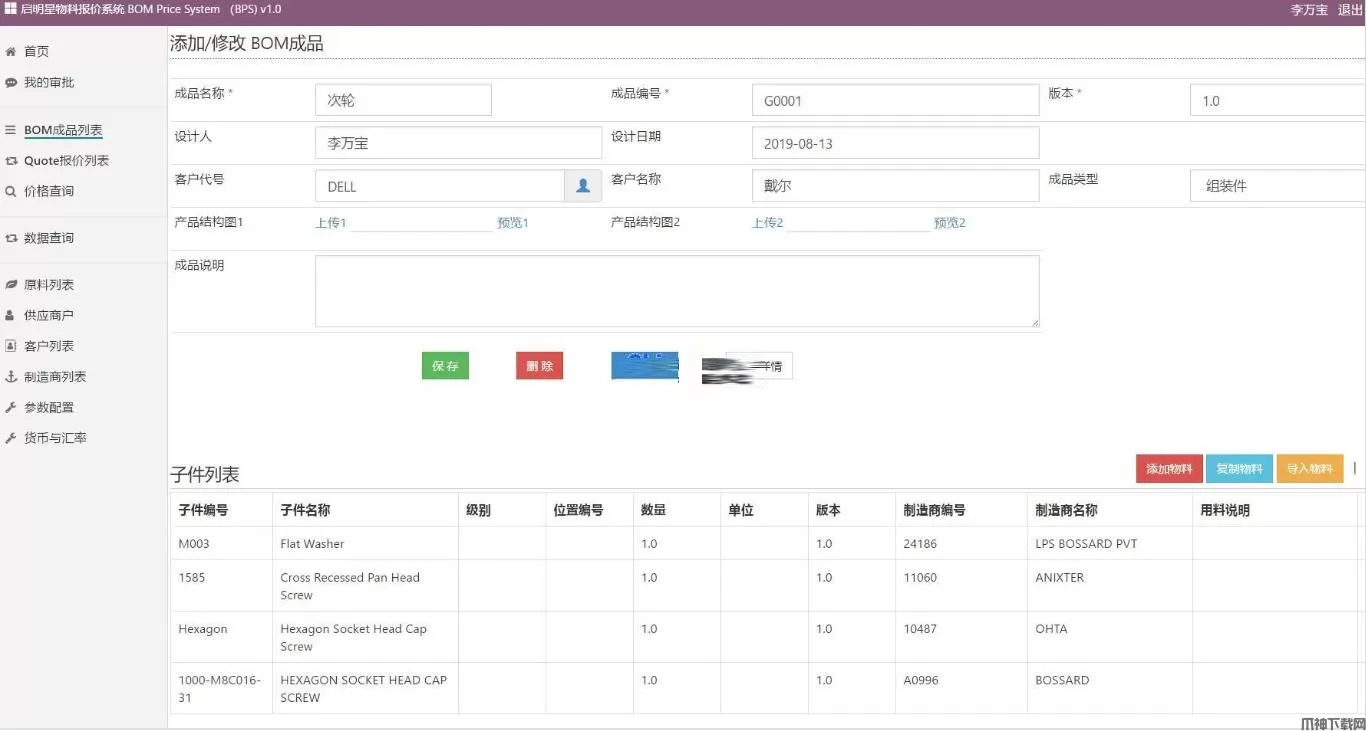Open the 数据查询 menu item
1366x731 pixels.
tap(49, 238)
